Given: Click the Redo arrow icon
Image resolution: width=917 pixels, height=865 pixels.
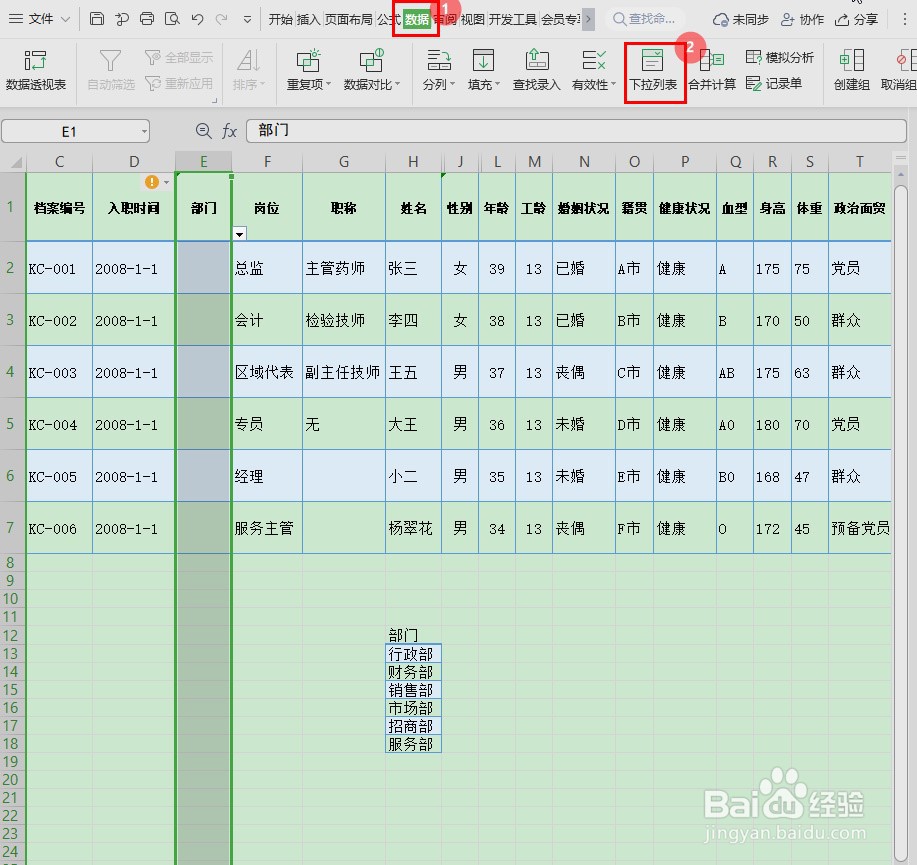Looking at the screenshot, I should (221, 19).
